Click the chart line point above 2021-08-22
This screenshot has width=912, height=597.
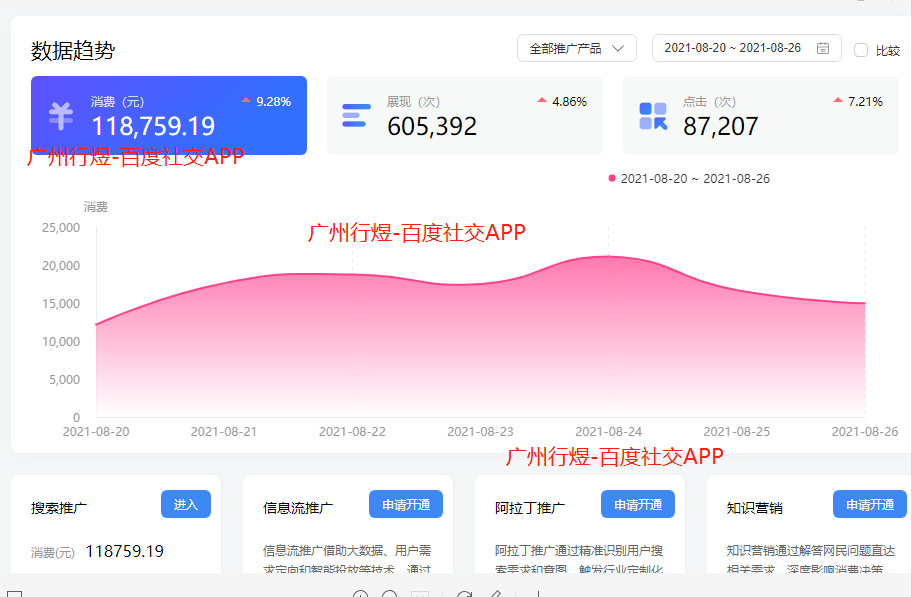point(352,275)
